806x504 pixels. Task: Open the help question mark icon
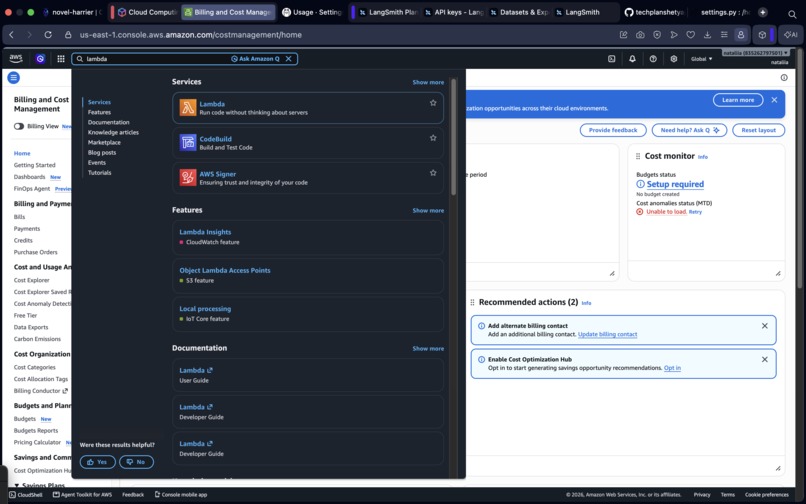pyautogui.click(x=653, y=59)
